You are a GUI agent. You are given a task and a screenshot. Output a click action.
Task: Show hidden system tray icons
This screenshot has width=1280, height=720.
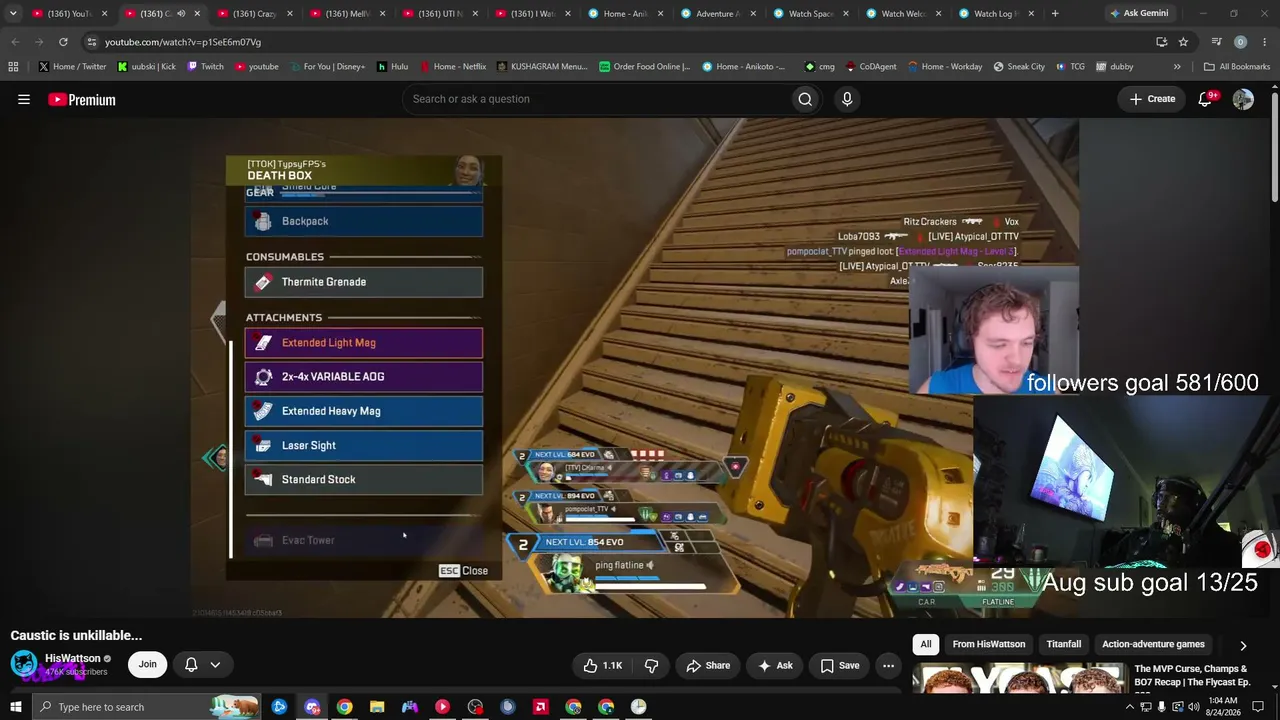1130,707
